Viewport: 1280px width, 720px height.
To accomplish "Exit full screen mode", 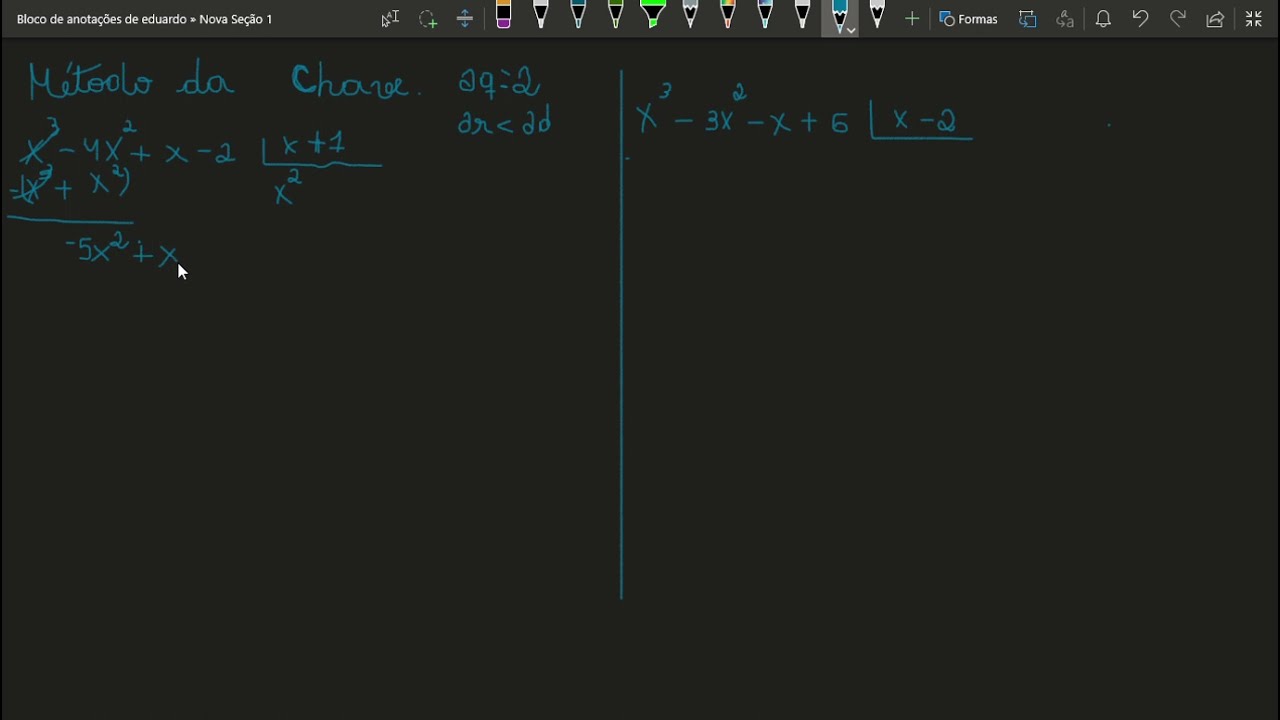I will coord(1253,19).
